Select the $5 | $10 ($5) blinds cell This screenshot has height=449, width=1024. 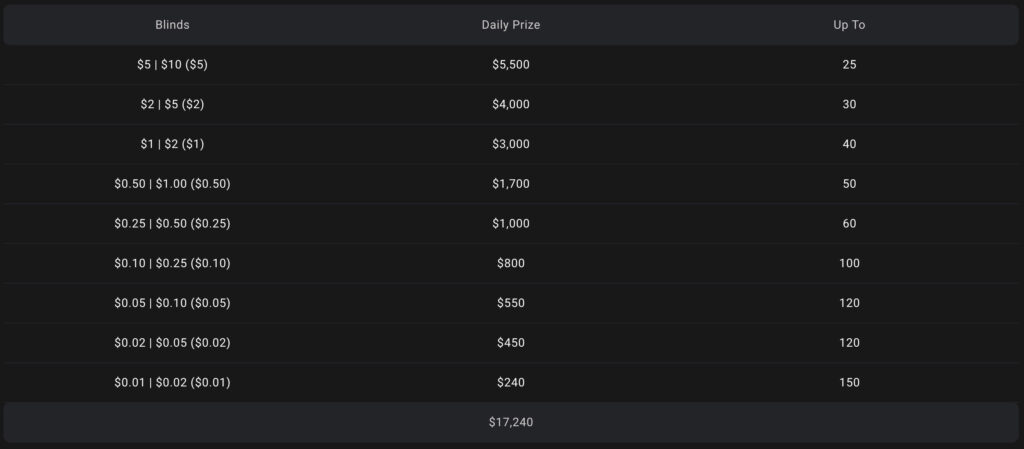point(172,64)
